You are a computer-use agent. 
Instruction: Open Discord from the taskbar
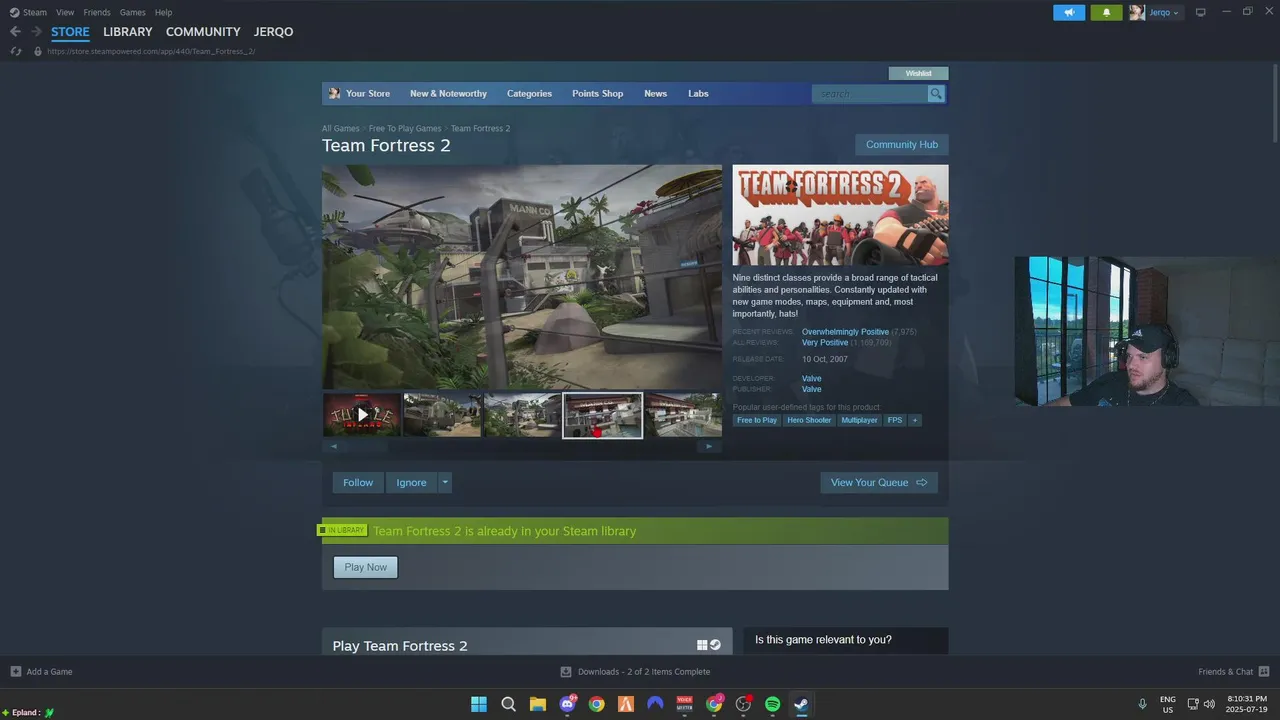(567, 704)
